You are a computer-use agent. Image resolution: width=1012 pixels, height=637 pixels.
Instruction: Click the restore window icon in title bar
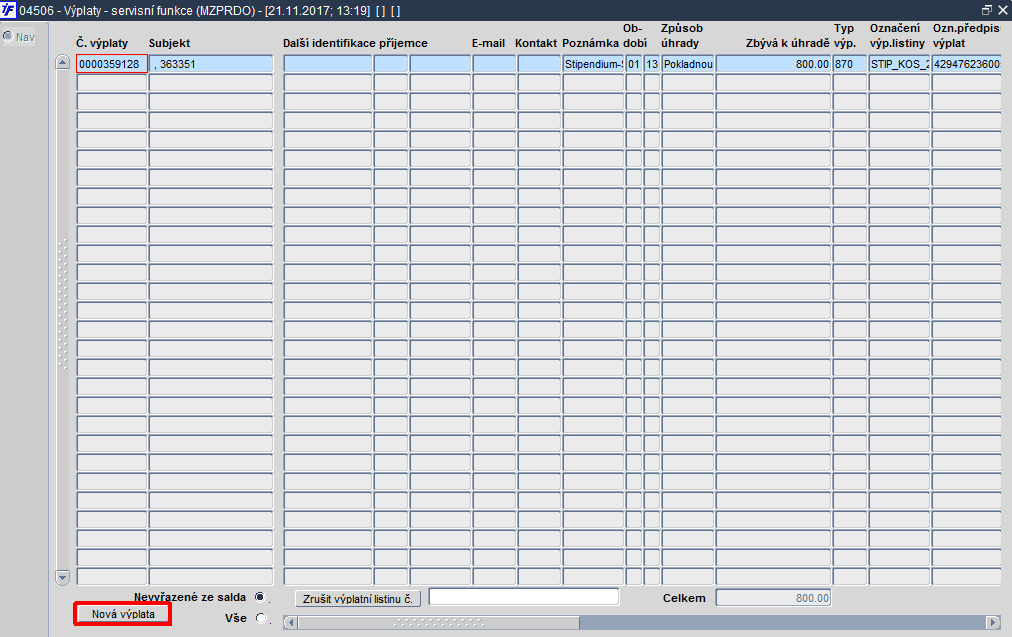(x=987, y=10)
